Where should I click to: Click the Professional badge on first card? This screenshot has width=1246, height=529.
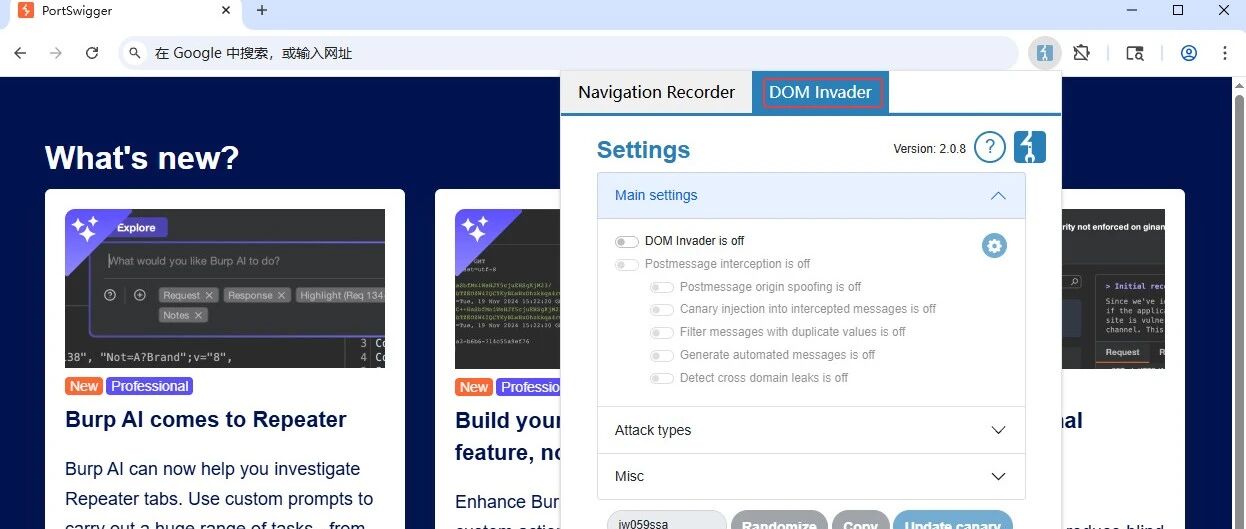(149, 386)
